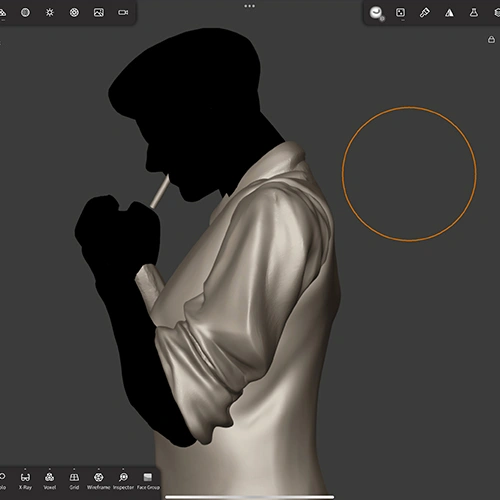The height and width of the screenshot is (500, 500).
Task: Open the brush Stroke settings (clay ball icon)
Action: 377,13
